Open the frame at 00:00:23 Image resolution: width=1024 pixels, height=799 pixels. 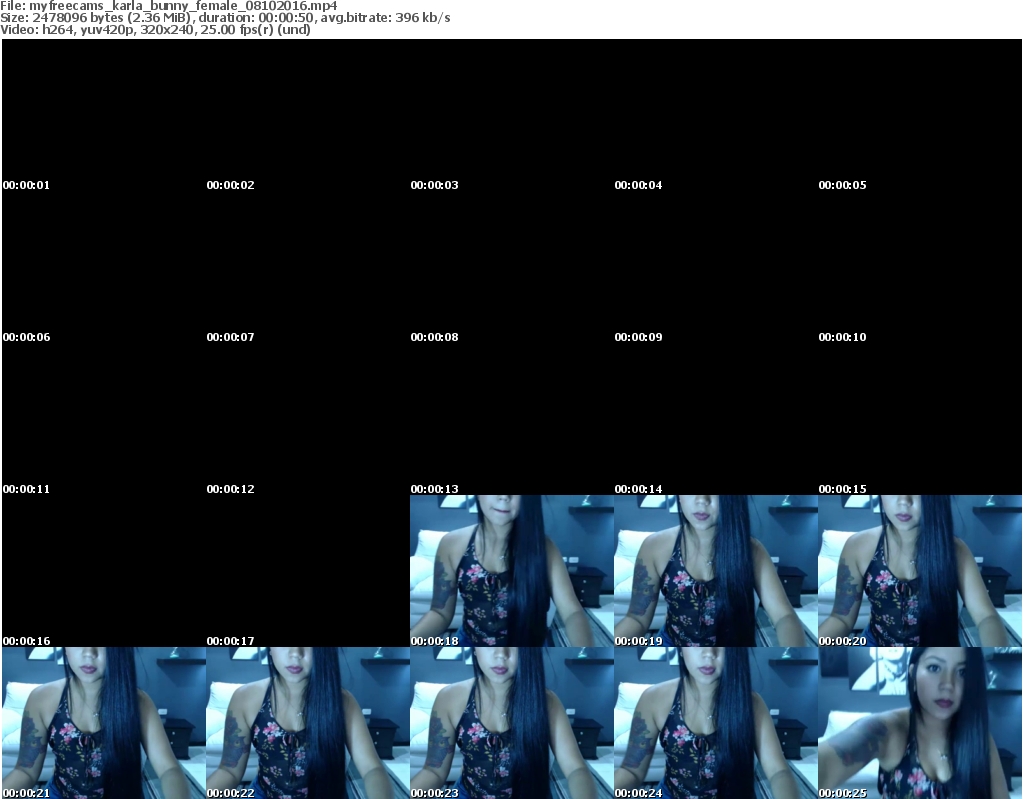512,723
